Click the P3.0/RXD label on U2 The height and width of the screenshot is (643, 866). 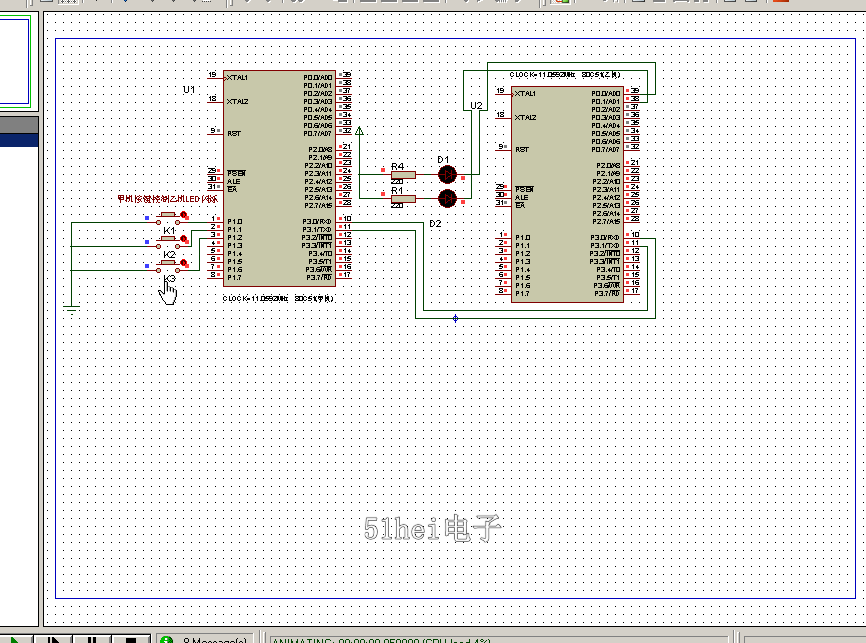[x=605, y=238]
